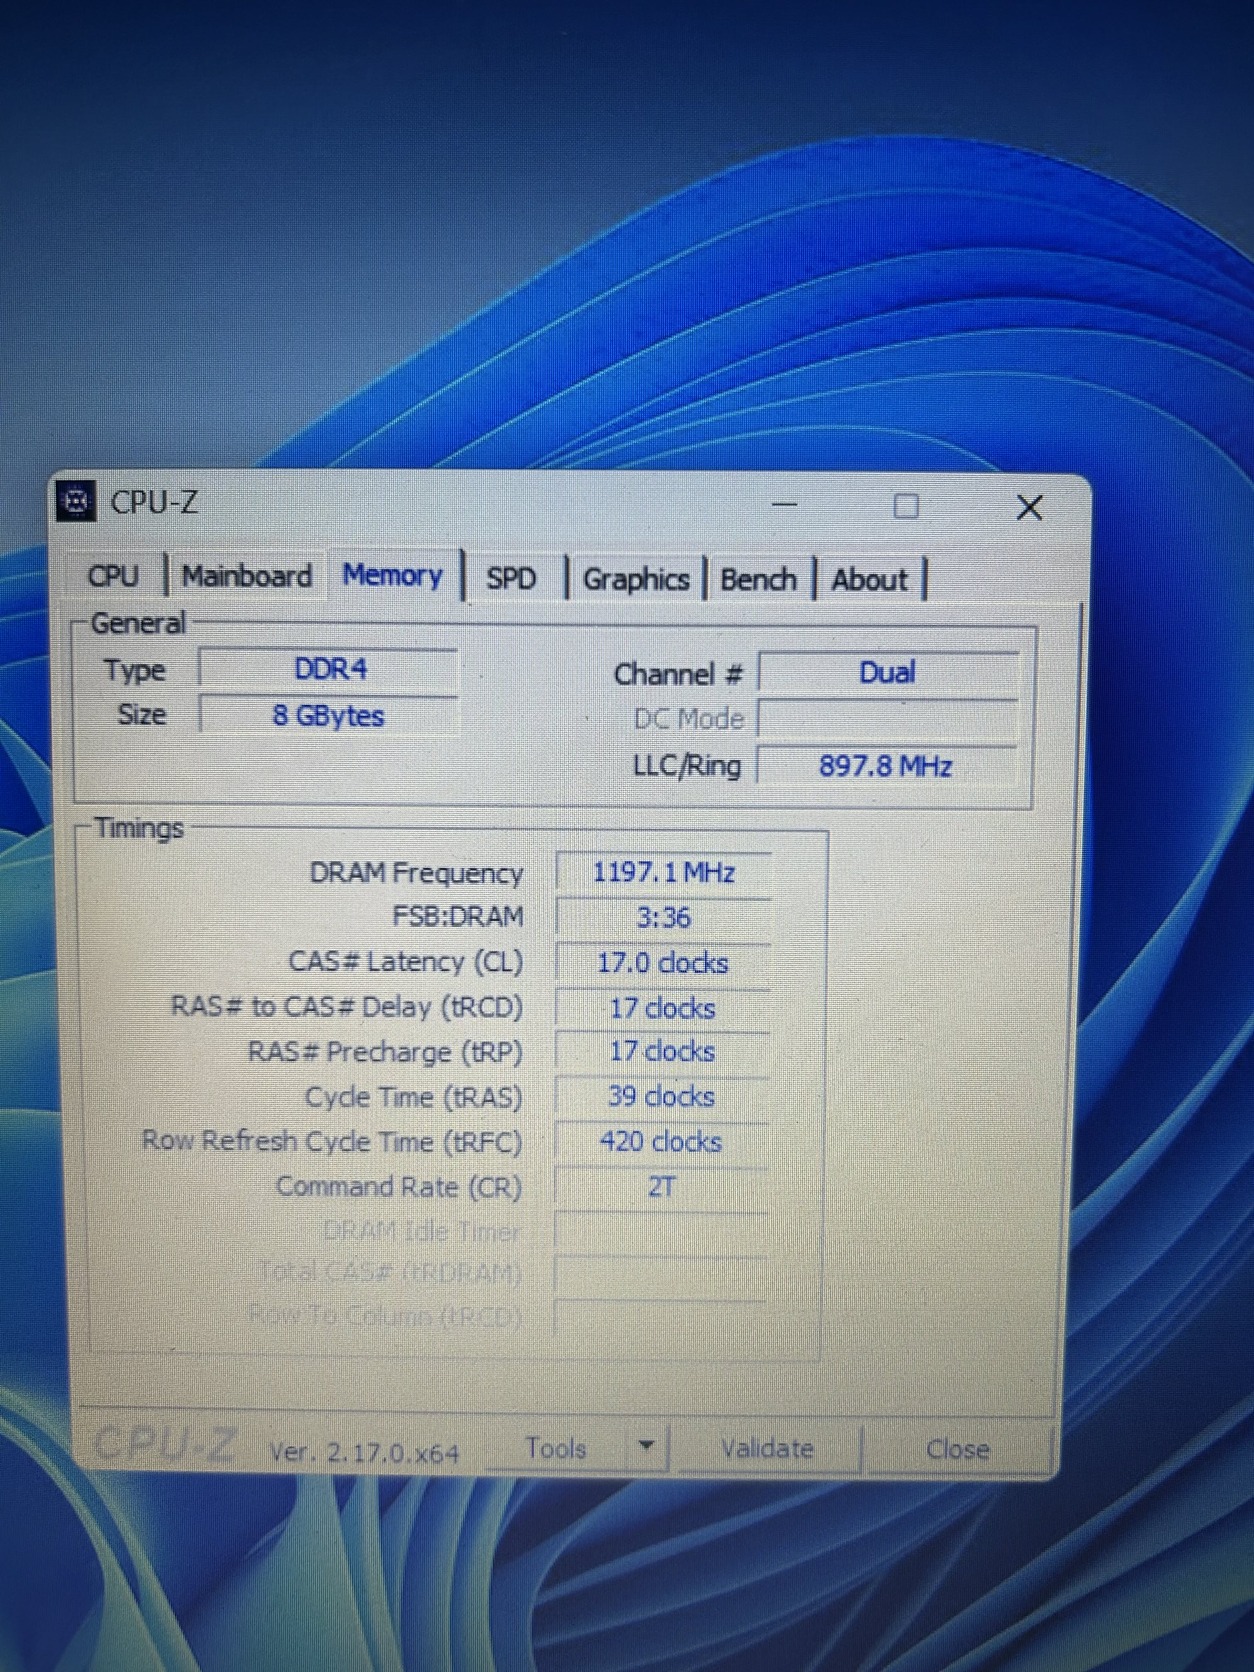The image size is (1254, 1672).
Task: Click the CPU-Z window title text
Action: (154, 502)
